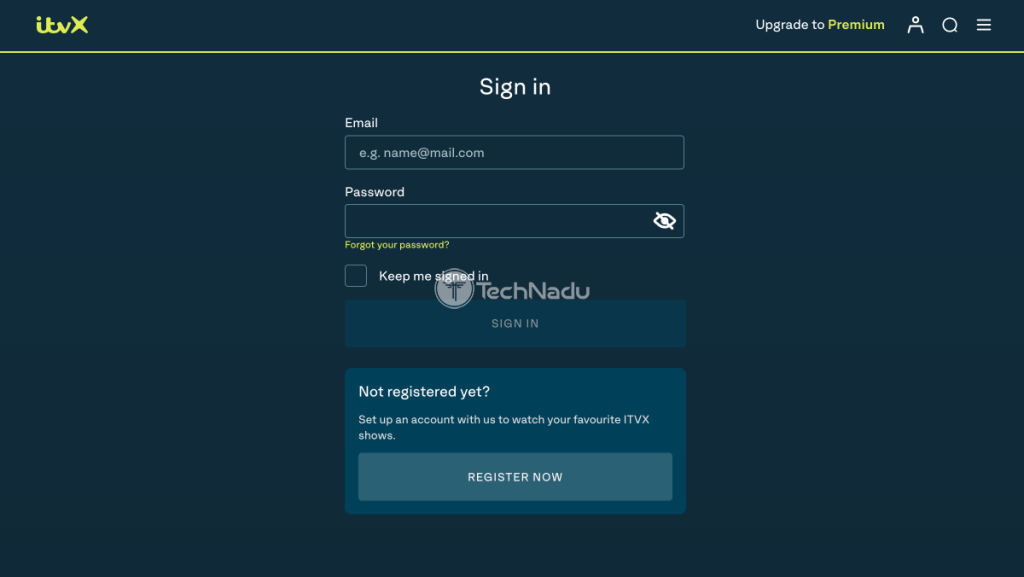Click the yellow Premium word in header
The height and width of the screenshot is (577, 1024).
pos(856,25)
